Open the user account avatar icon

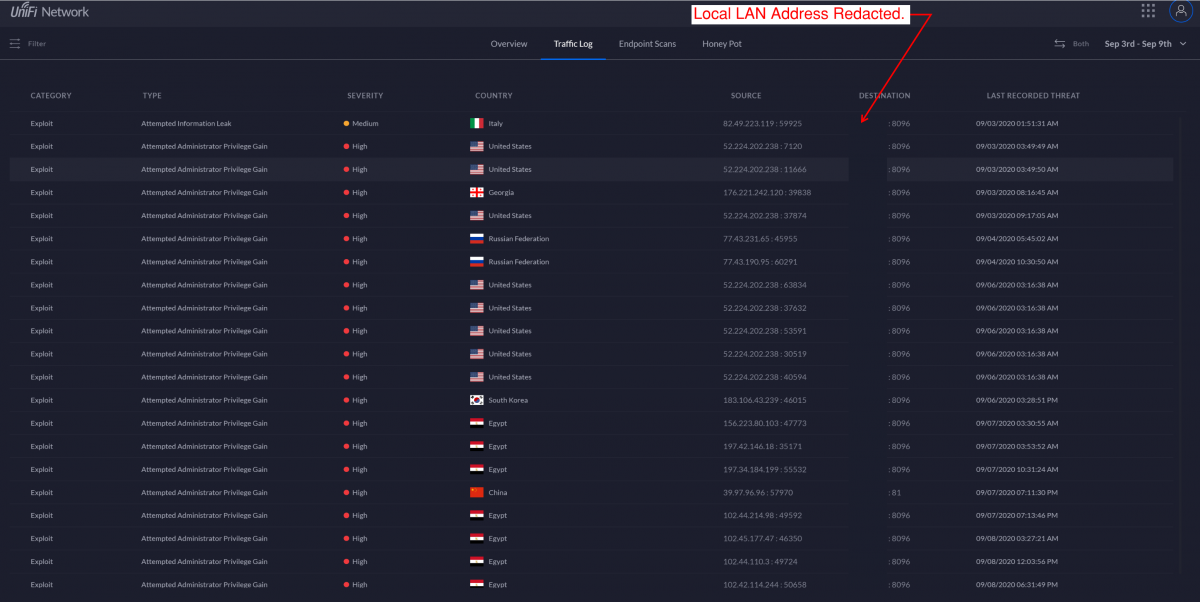click(x=1179, y=11)
